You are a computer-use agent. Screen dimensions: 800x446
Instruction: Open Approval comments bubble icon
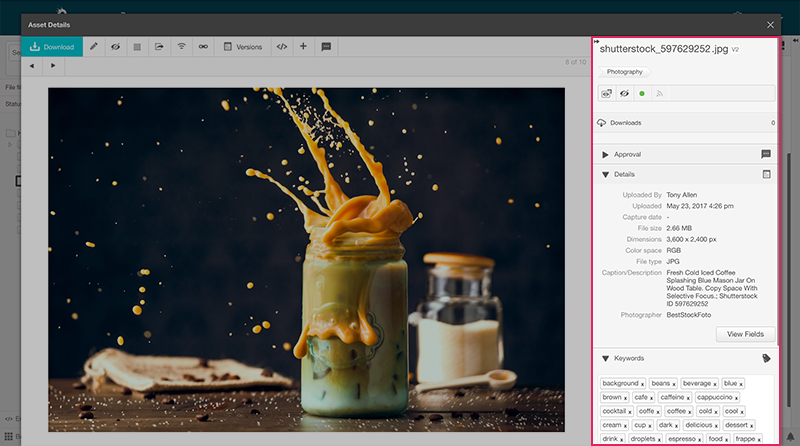tap(766, 154)
